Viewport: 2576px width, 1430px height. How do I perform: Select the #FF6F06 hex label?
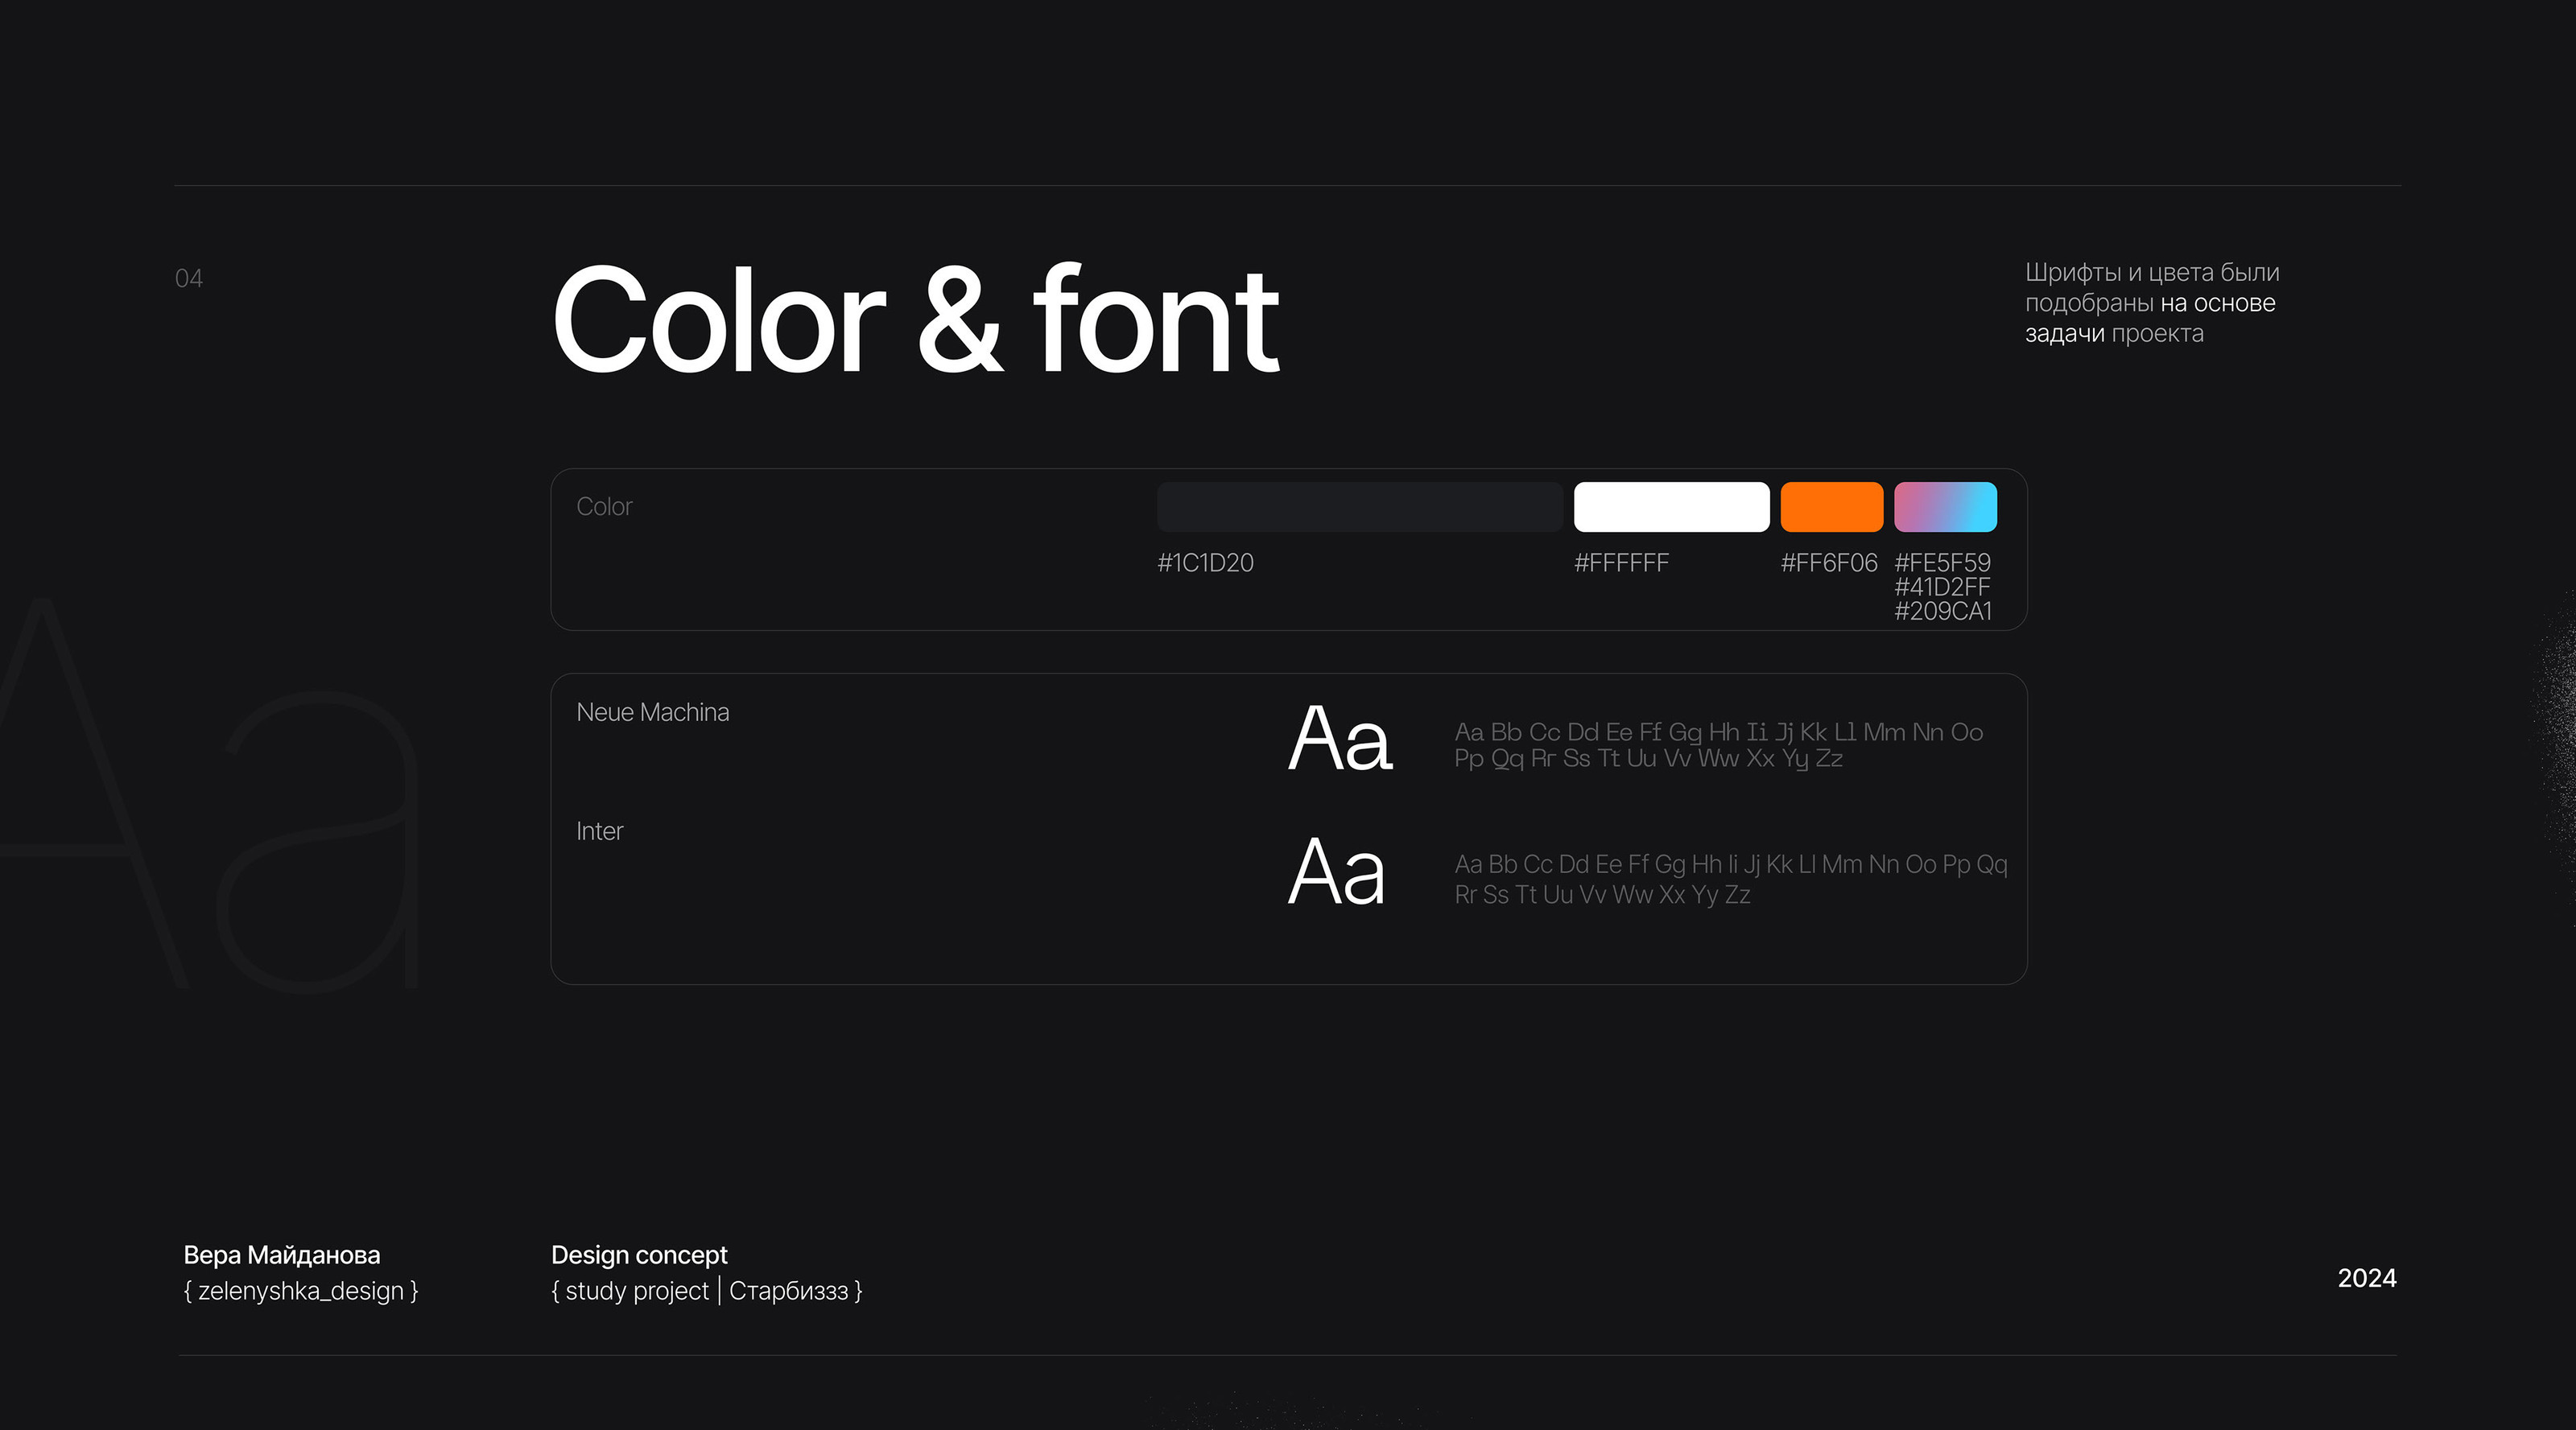(1828, 563)
